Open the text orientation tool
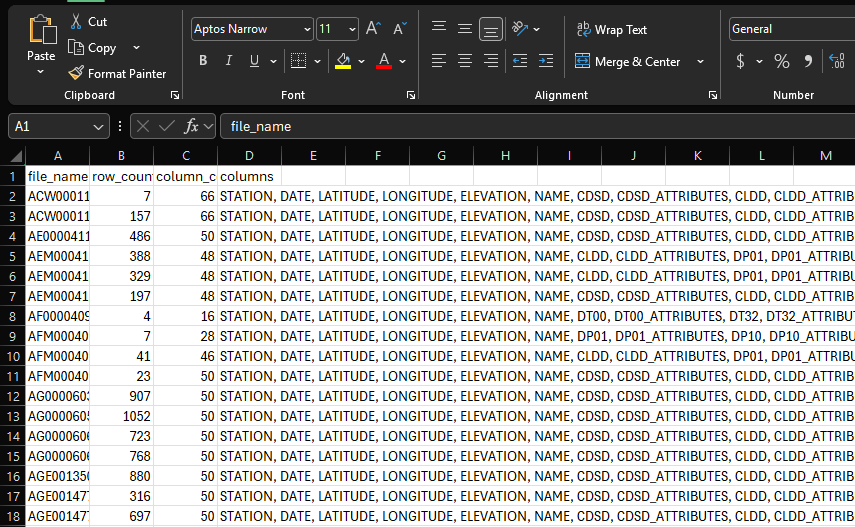This screenshot has height=527, width=855. click(520, 28)
